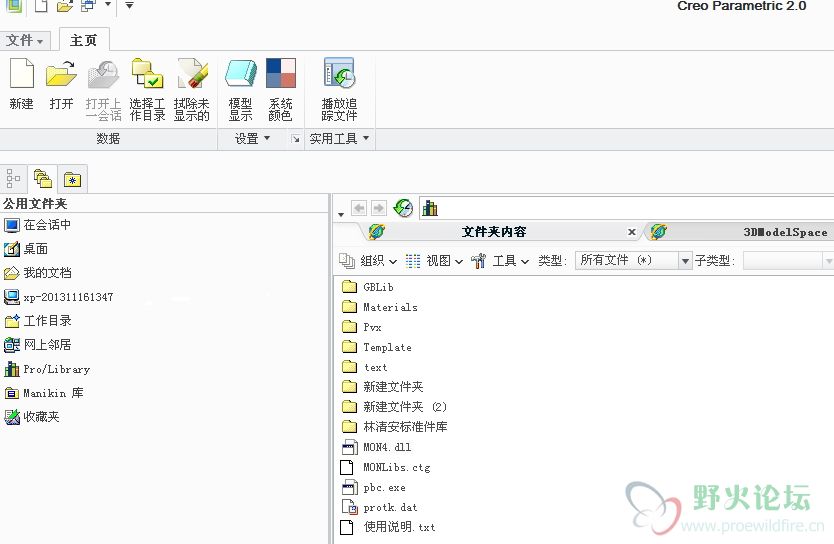Select the 新建文件夹 folder
This screenshot has height=544, width=834.
(382, 387)
